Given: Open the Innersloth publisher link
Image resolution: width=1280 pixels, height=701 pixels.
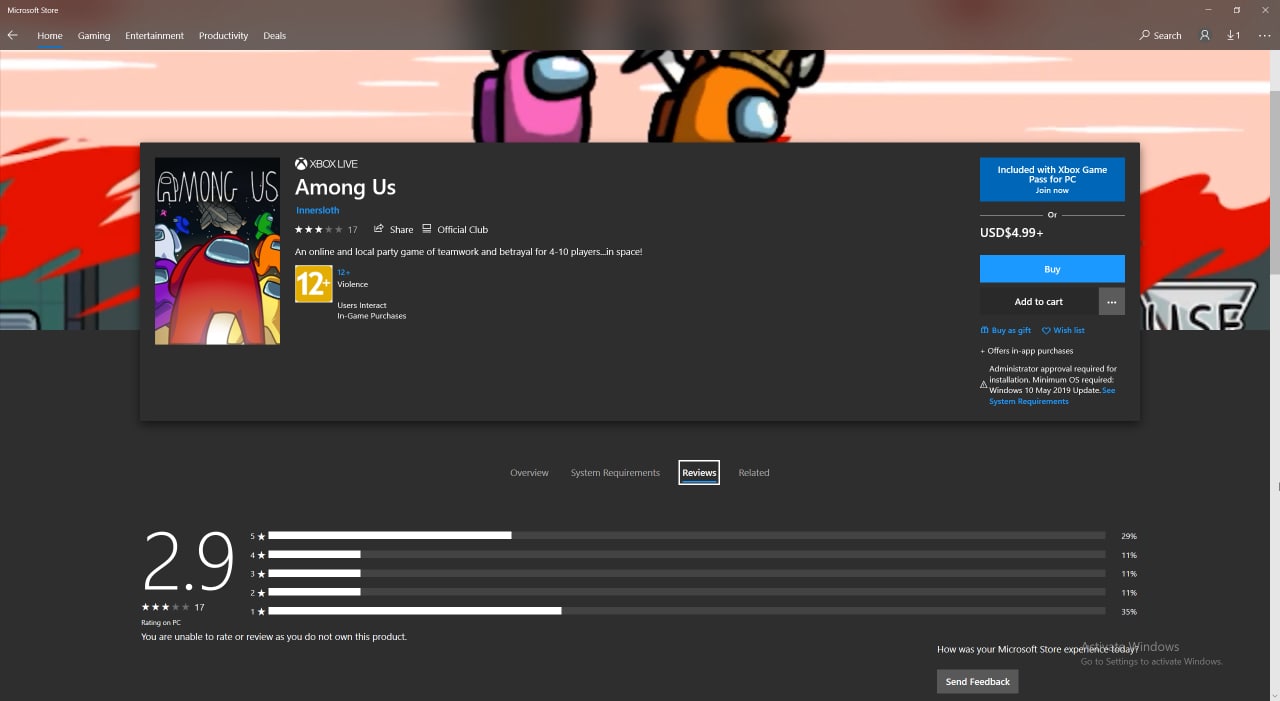Looking at the screenshot, I should 318,210.
